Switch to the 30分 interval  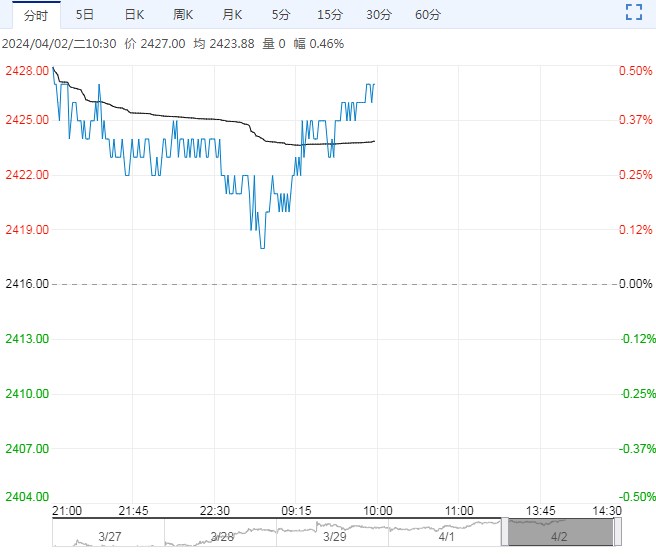(379, 14)
